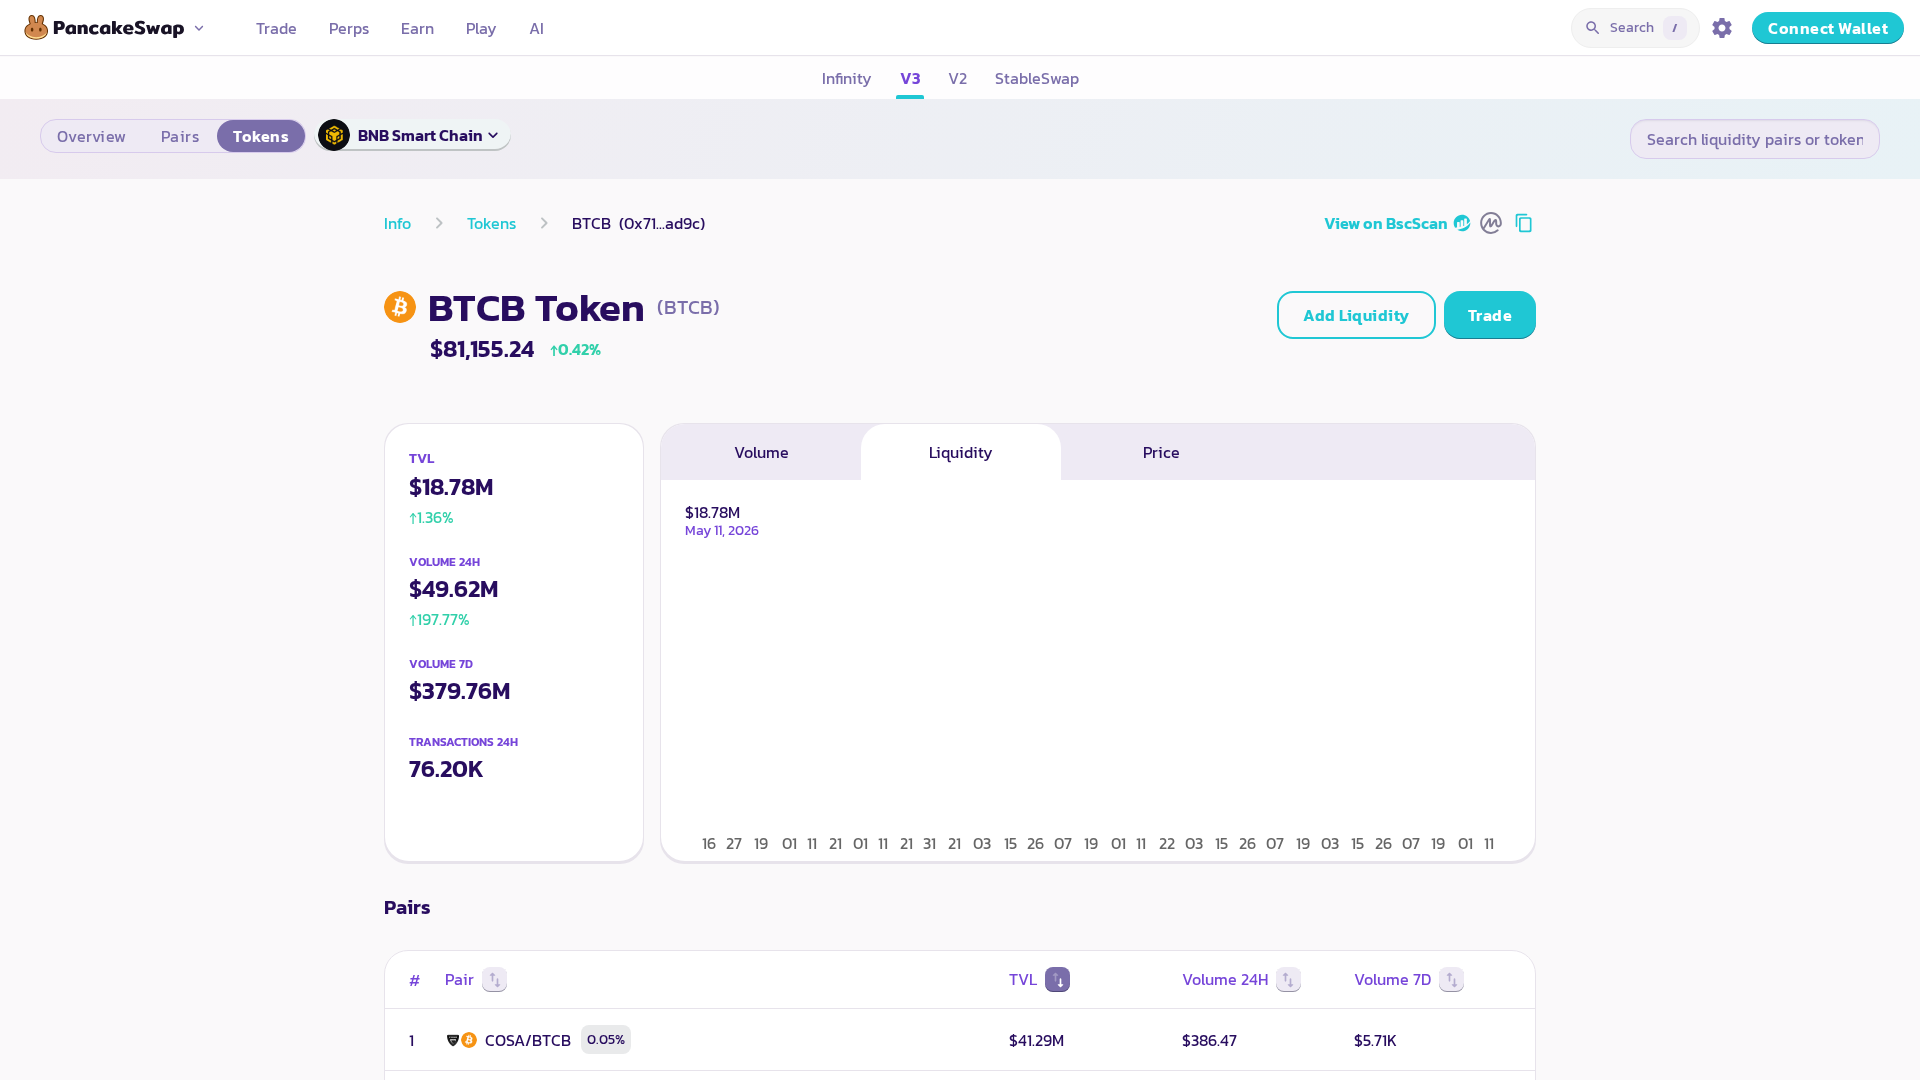This screenshot has width=1920, height=1080.
Task: Click the Volume 24H value $49.62M
Action: click(453, 589)
